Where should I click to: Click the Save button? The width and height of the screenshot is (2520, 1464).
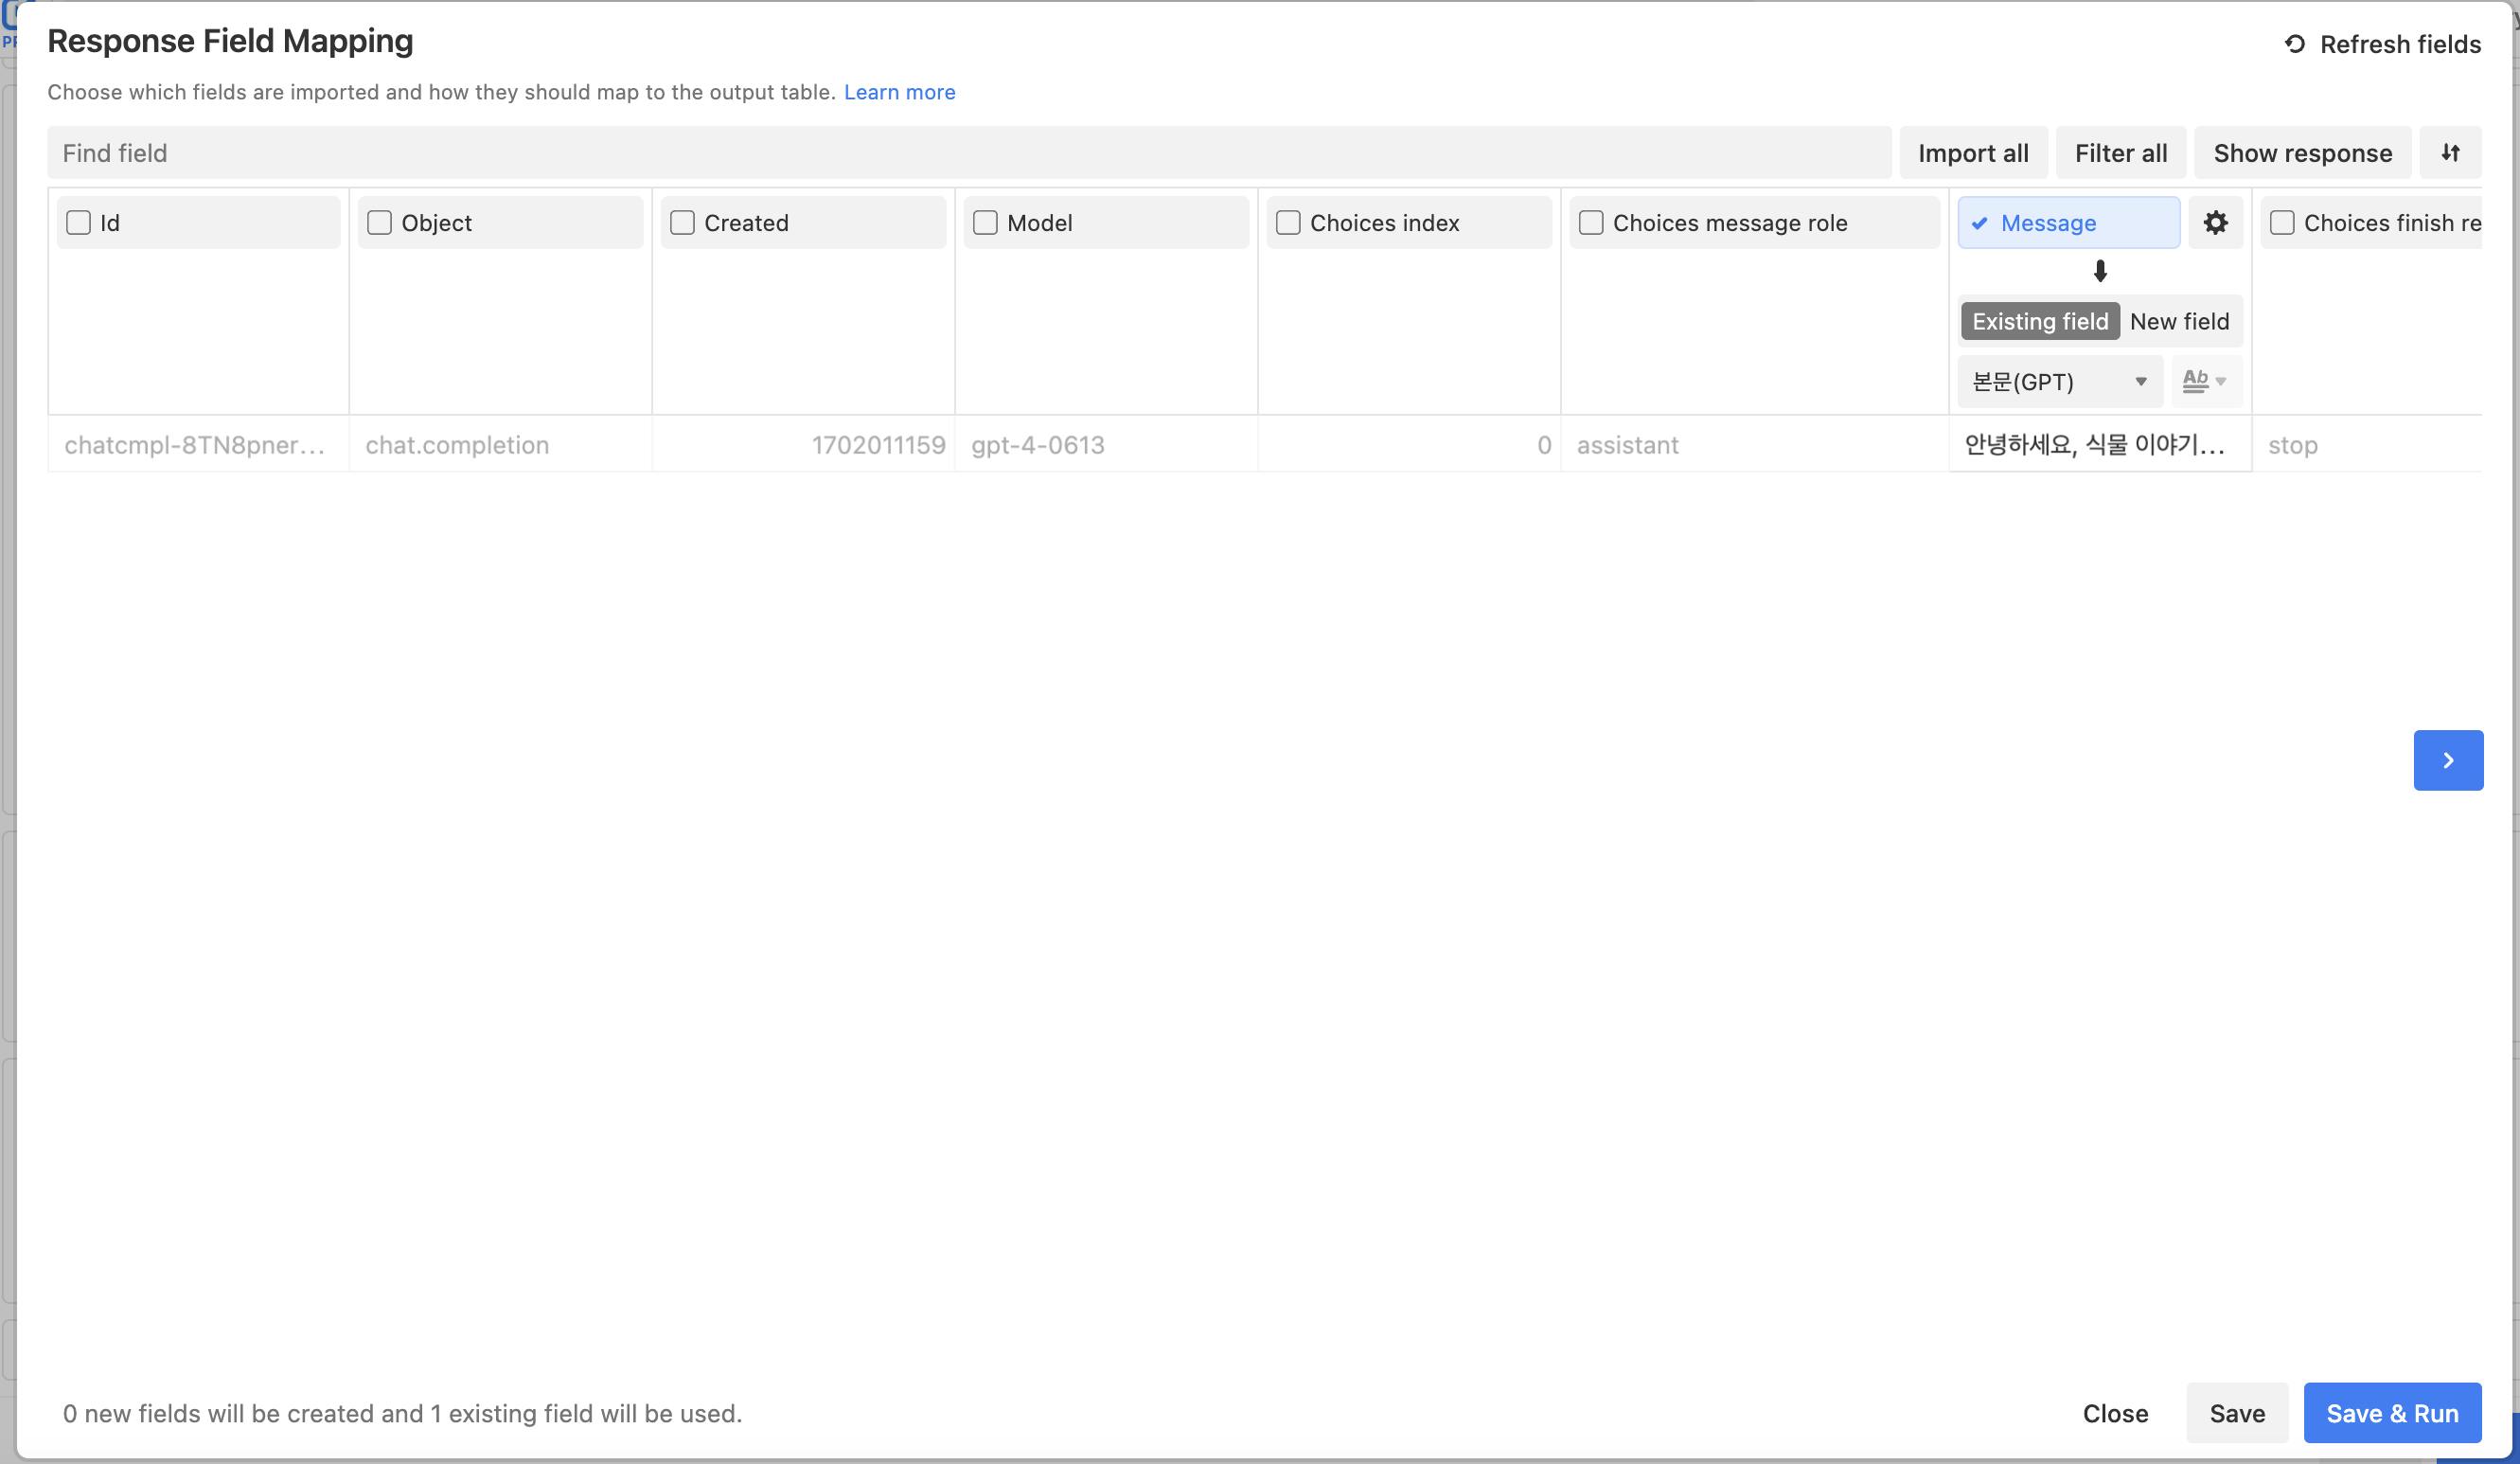(2237, 1413)
